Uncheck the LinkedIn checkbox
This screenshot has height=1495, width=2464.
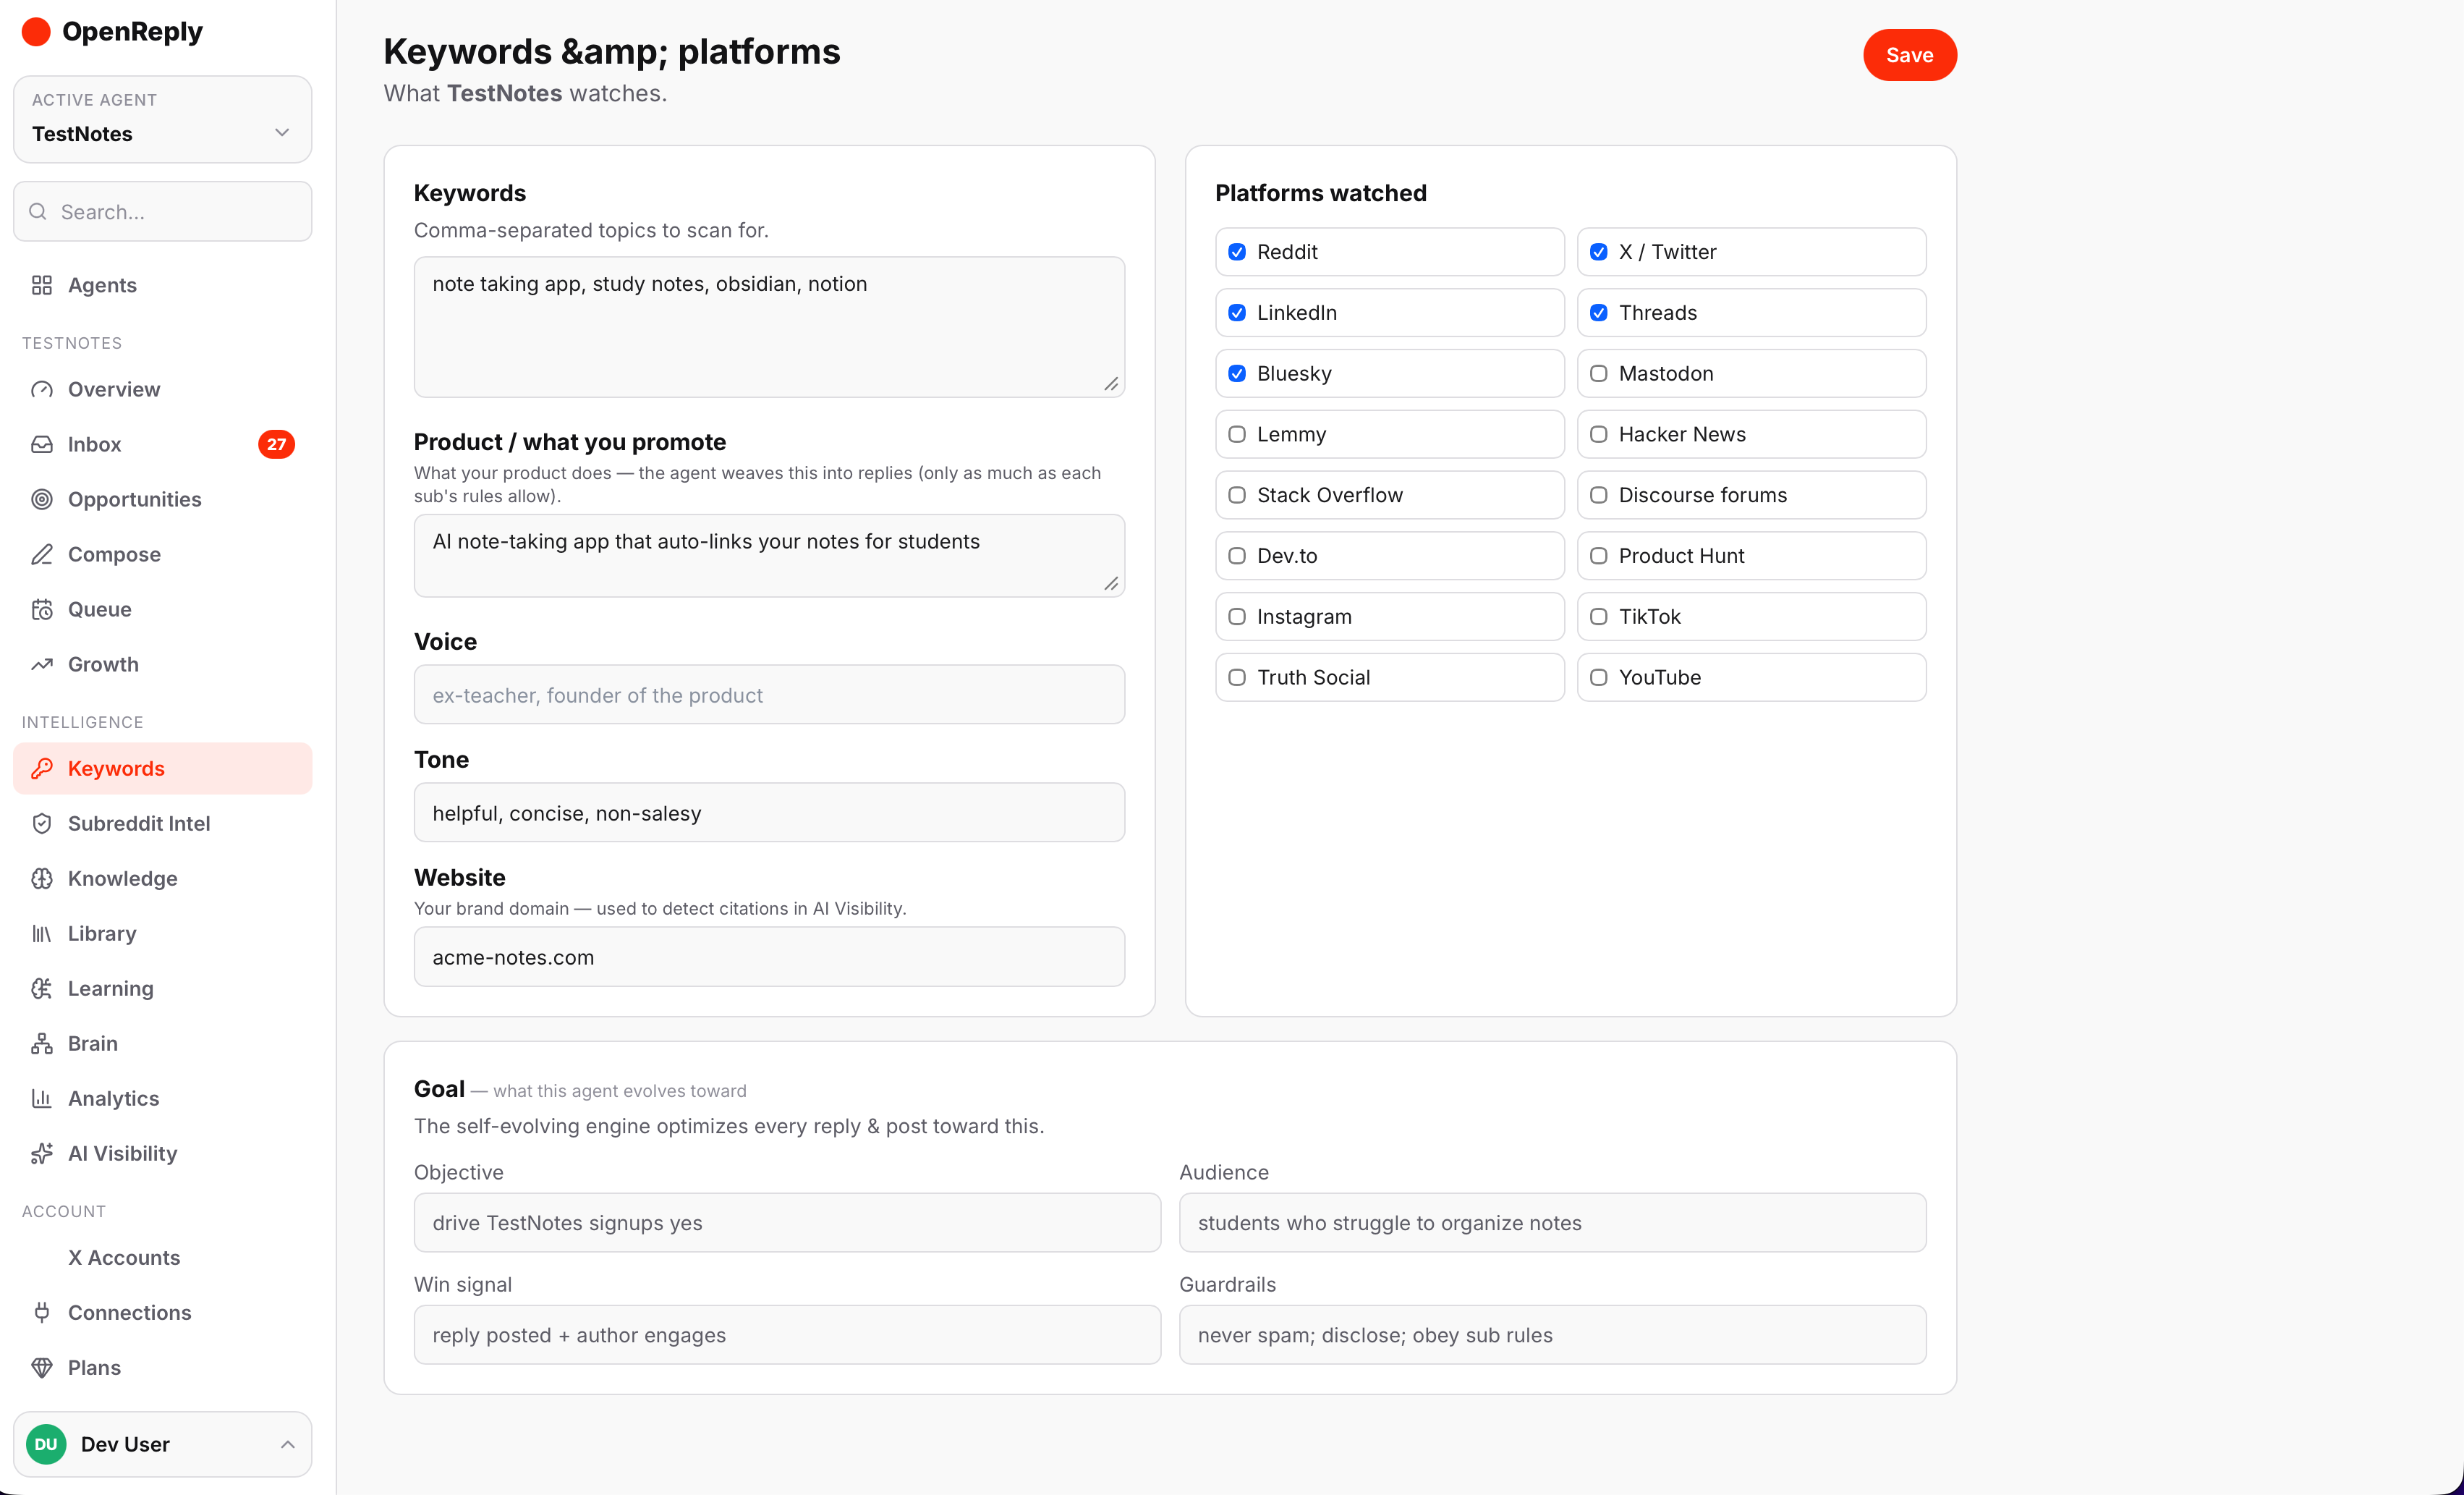click(1237, 313)
